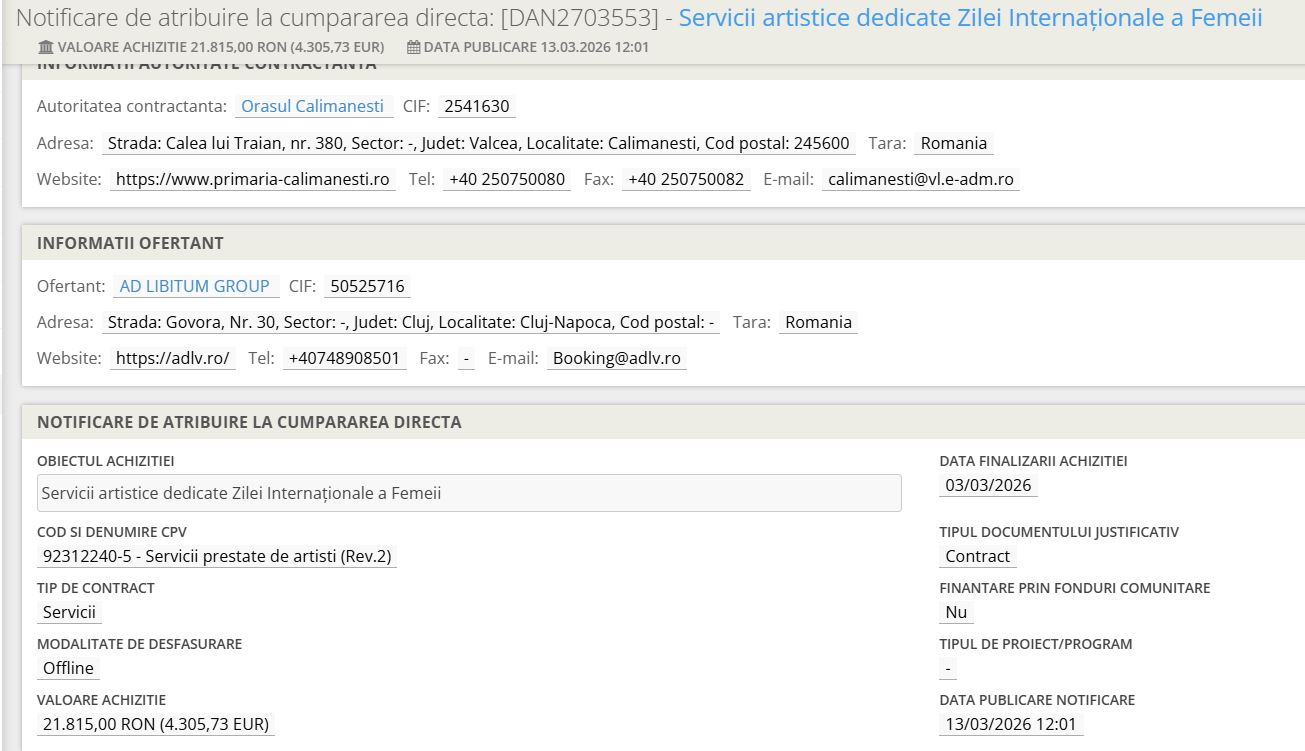Click the institution icon beside the header Valoare Achizitie
The width and height of the screenshot is (1305, 751).
click(x=46, y=48)
